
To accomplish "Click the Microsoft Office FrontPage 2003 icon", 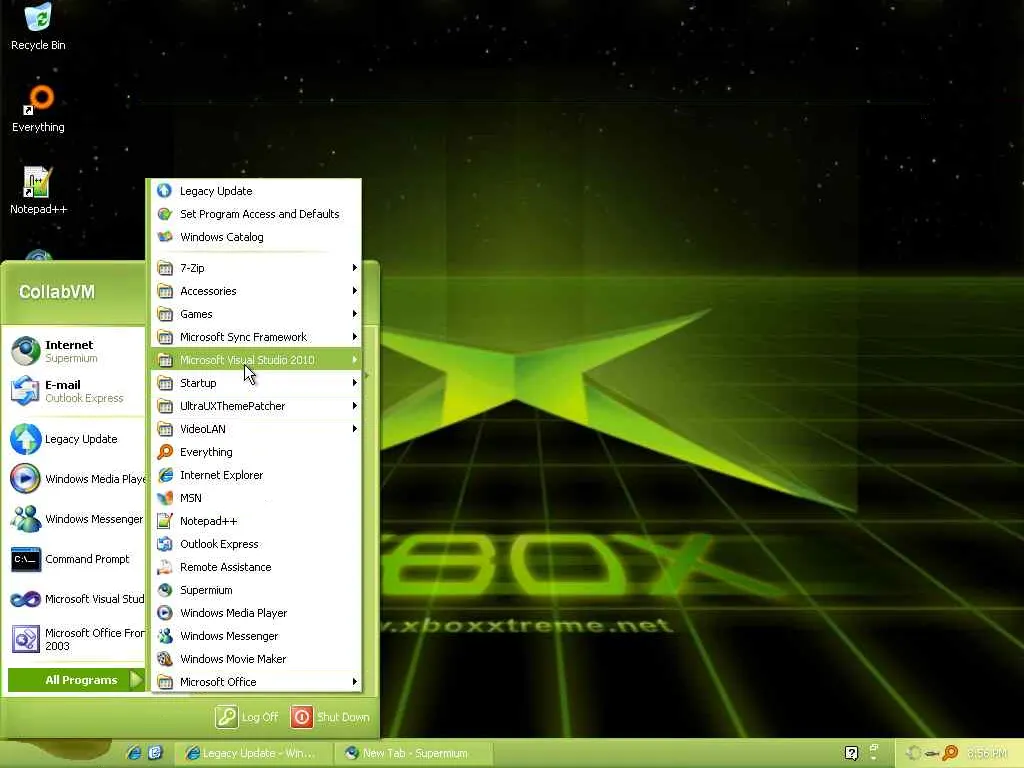I will click(x=25, y=639).
